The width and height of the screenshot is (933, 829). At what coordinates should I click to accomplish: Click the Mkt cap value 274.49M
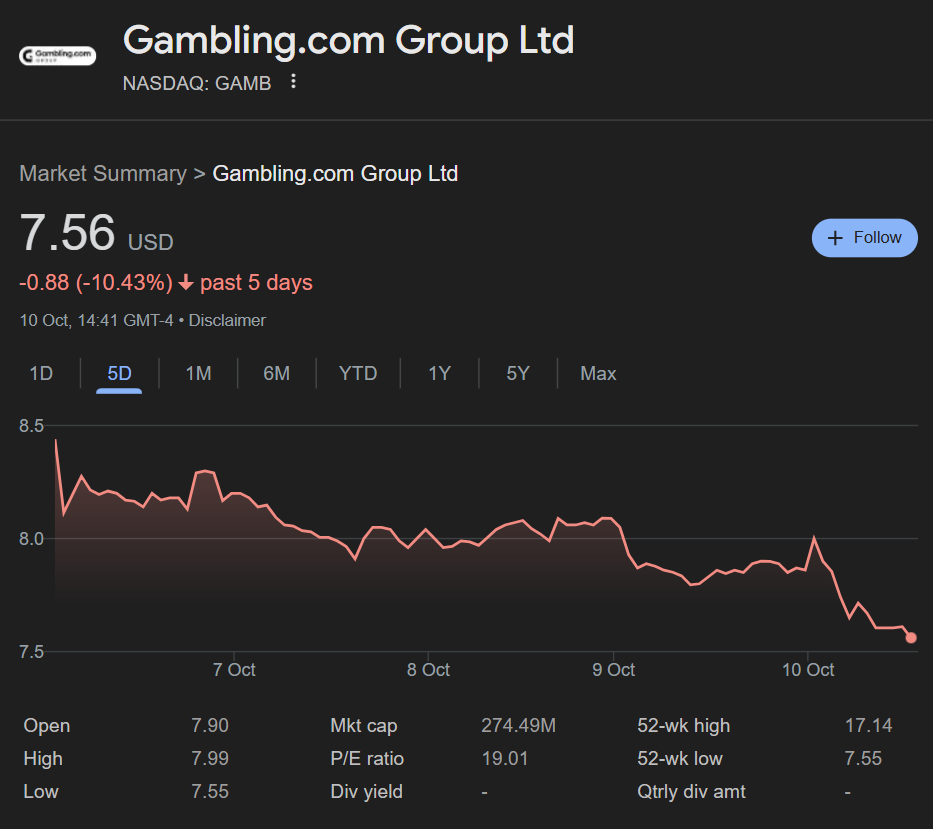pos(518,726)
